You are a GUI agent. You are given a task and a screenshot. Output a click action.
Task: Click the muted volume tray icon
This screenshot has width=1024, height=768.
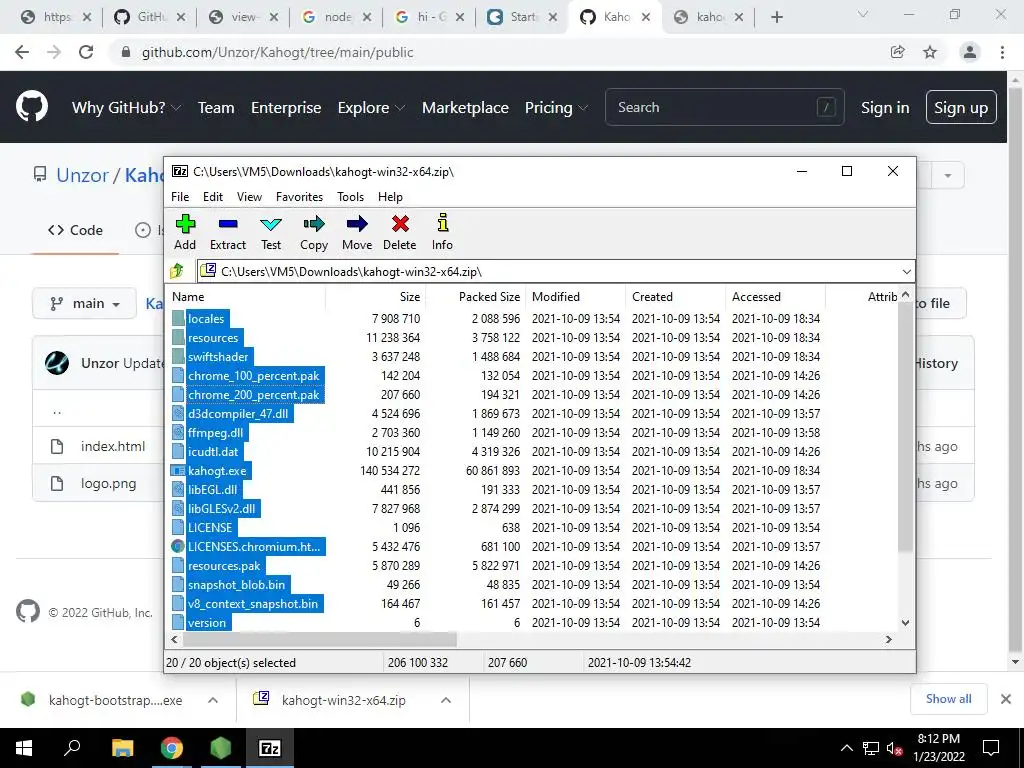pyautogui.click(x=894, y=748)
